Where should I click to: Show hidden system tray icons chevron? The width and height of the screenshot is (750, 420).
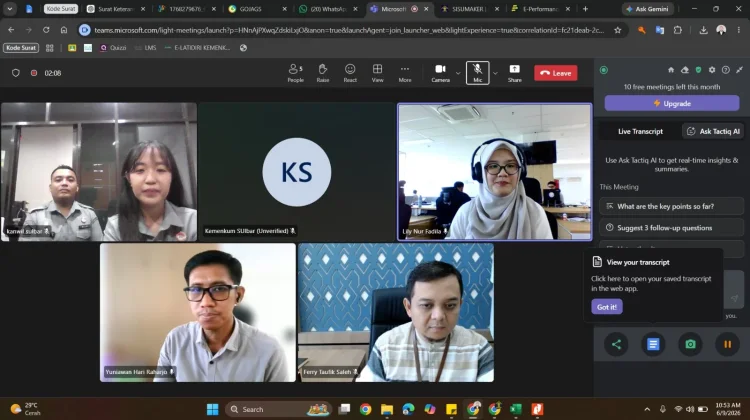click(x=647, y=409)
